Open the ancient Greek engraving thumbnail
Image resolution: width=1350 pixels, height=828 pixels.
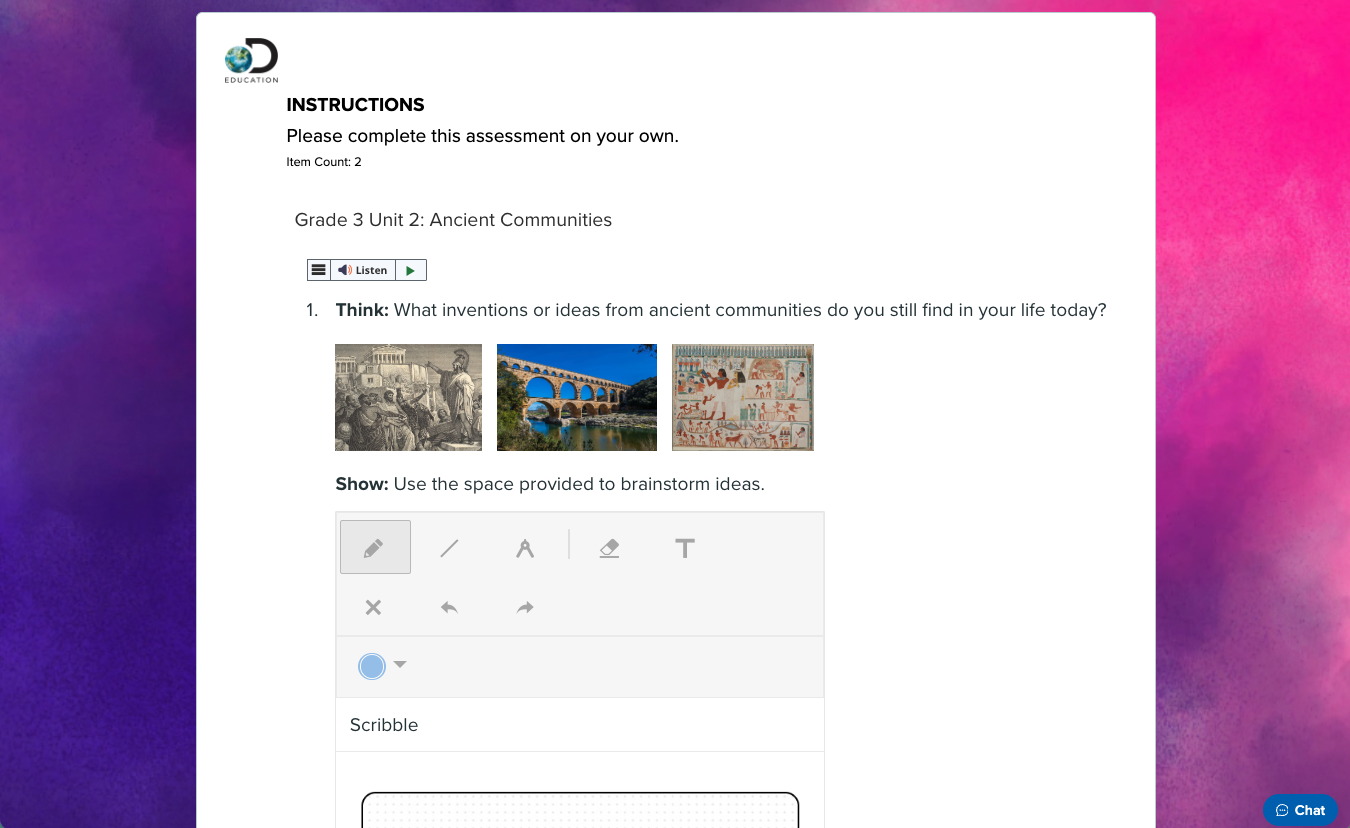[408, 397]
